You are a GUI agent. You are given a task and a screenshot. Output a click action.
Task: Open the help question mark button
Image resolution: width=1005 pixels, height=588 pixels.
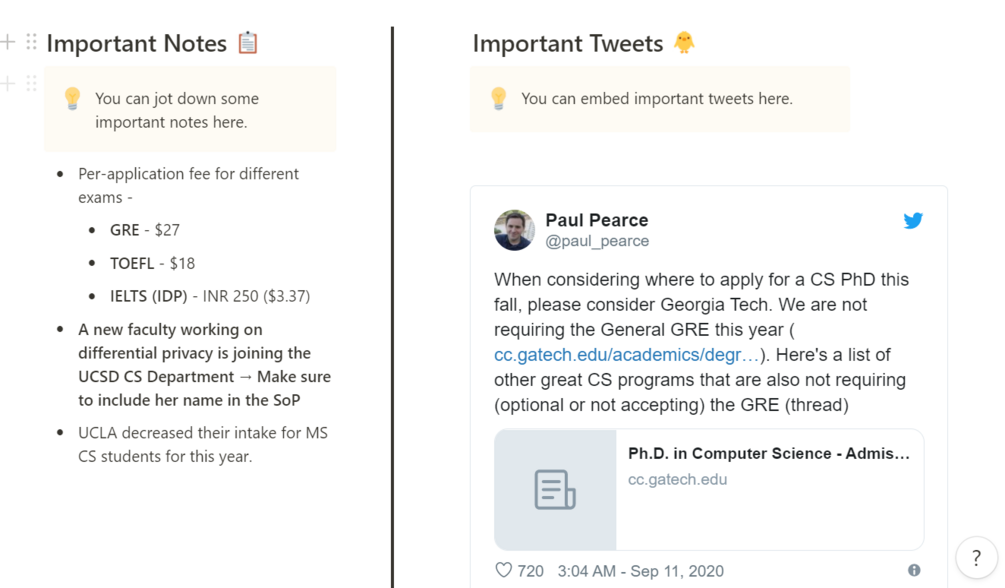[x=976, y=559]
